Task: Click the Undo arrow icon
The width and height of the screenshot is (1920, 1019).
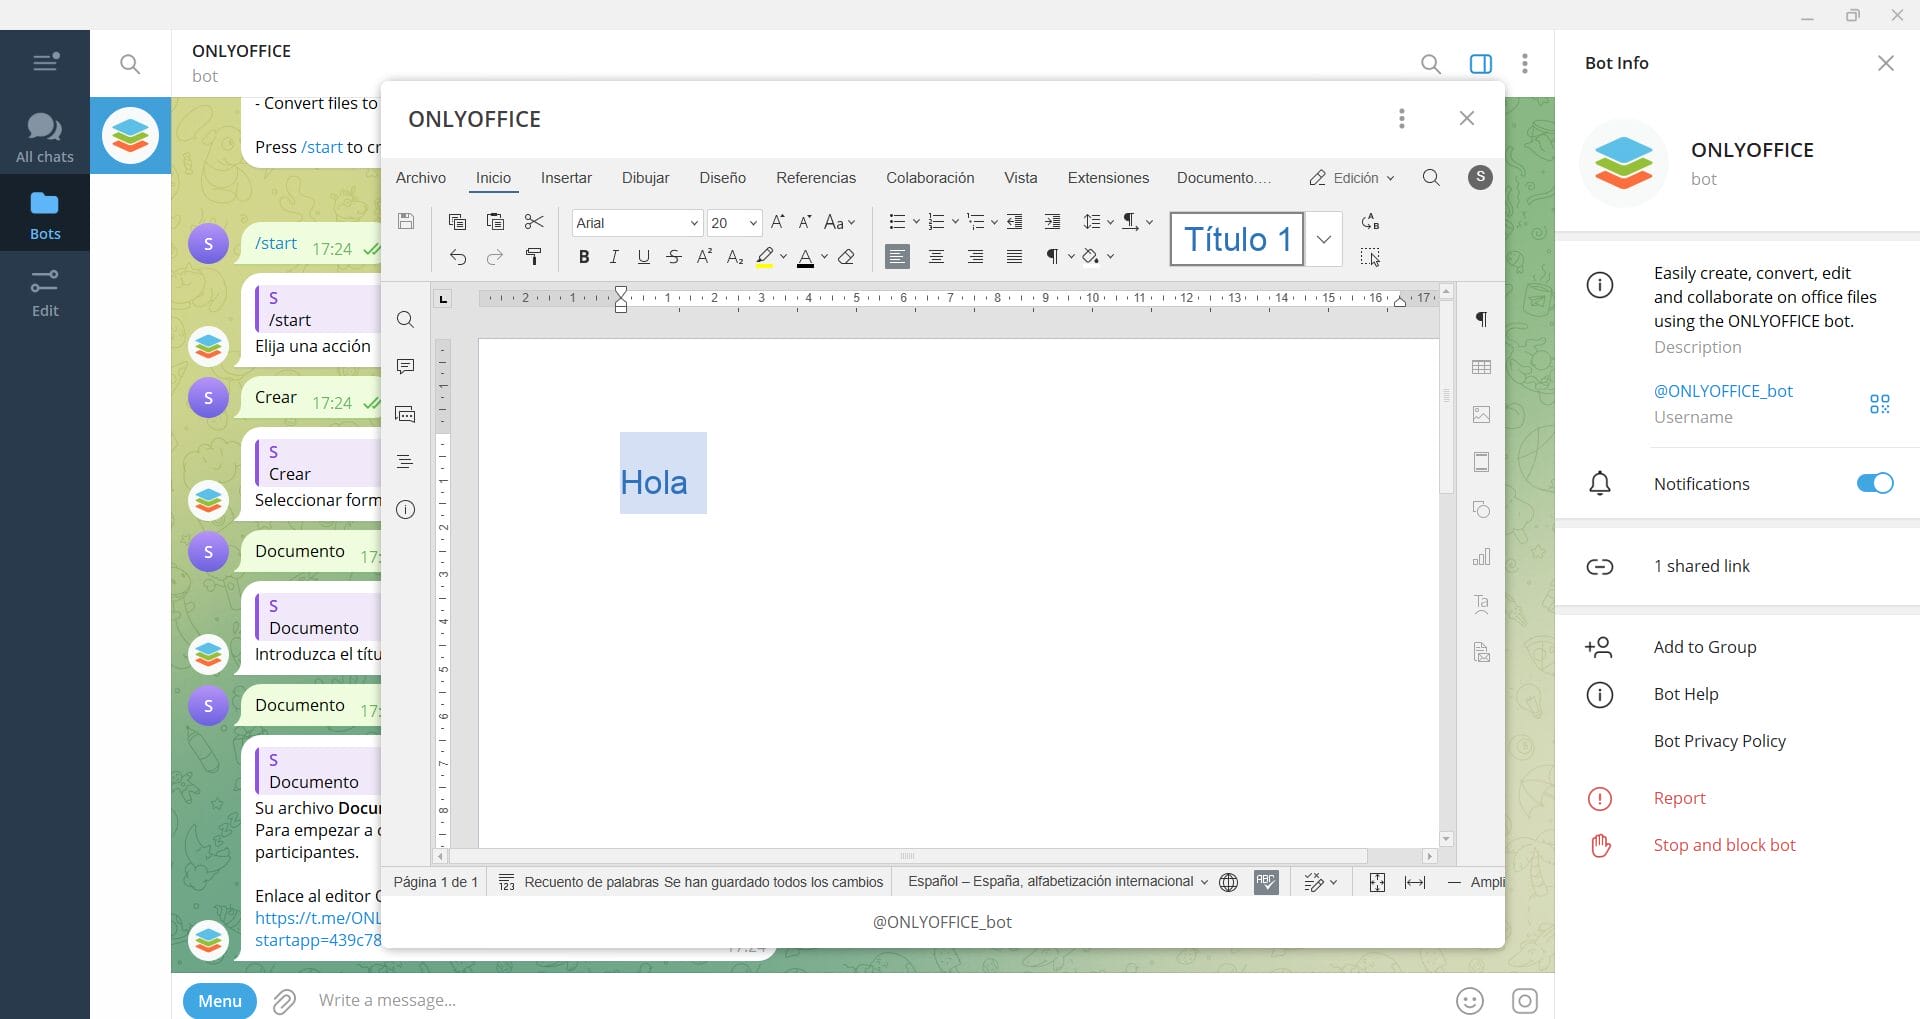Action: click(x=457, y=257)
